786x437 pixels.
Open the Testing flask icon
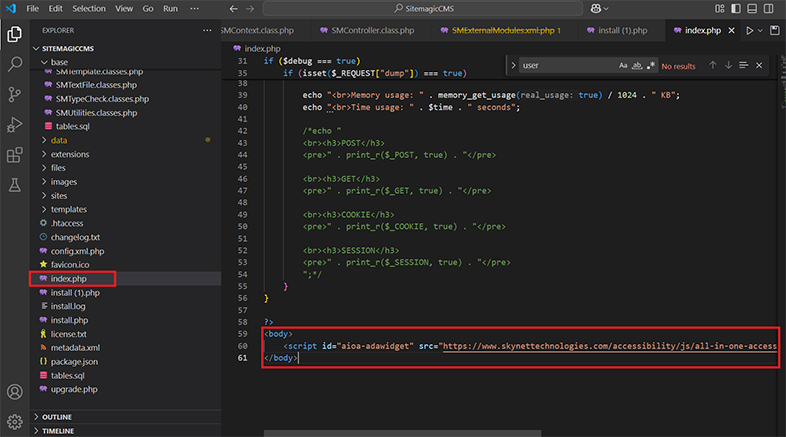tap(15, 186)
